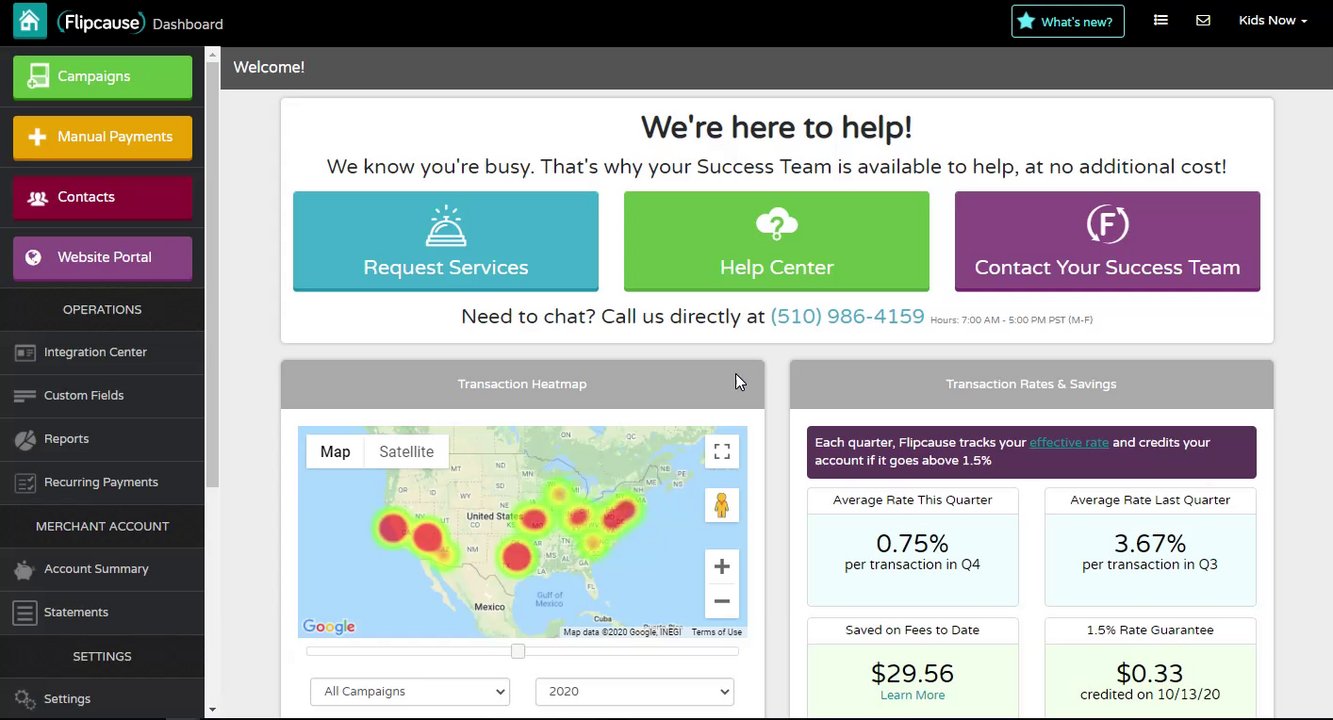
Task: Open the Kids Now account dropdown
Action: click(x=1272, y=20)
